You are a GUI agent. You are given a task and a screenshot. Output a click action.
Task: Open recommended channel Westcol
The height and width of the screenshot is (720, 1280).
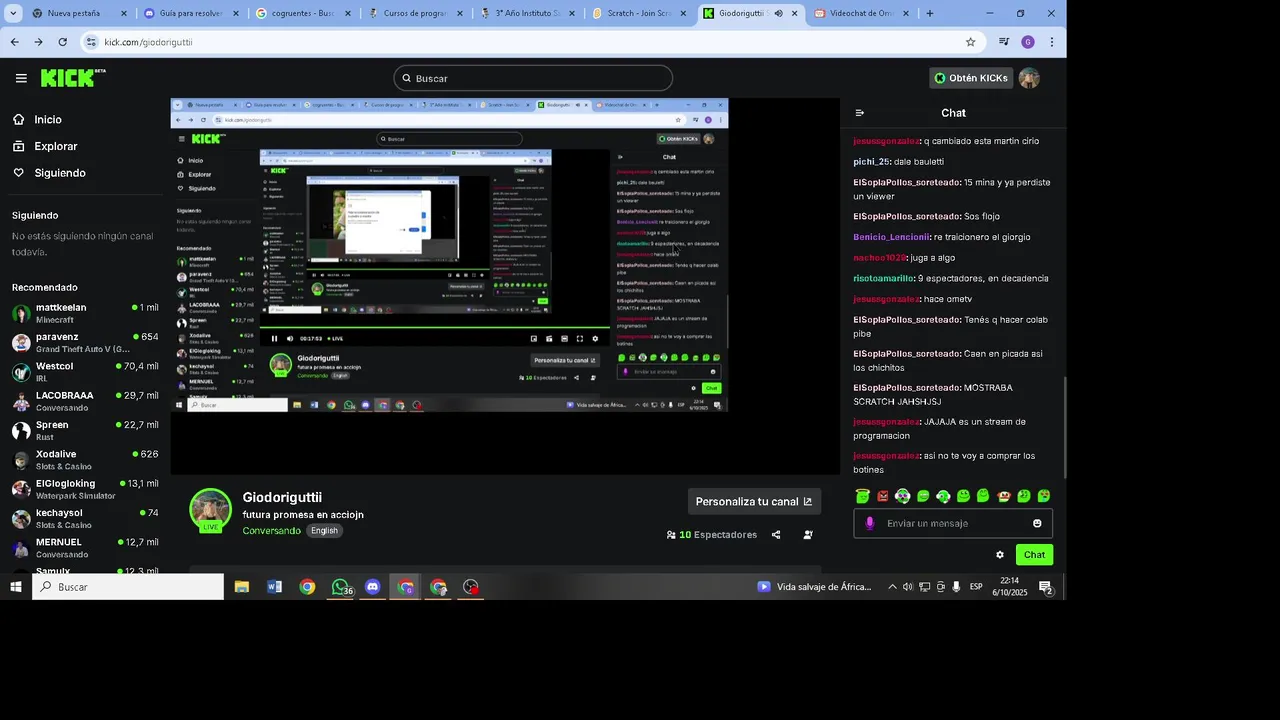click(85, 372)
